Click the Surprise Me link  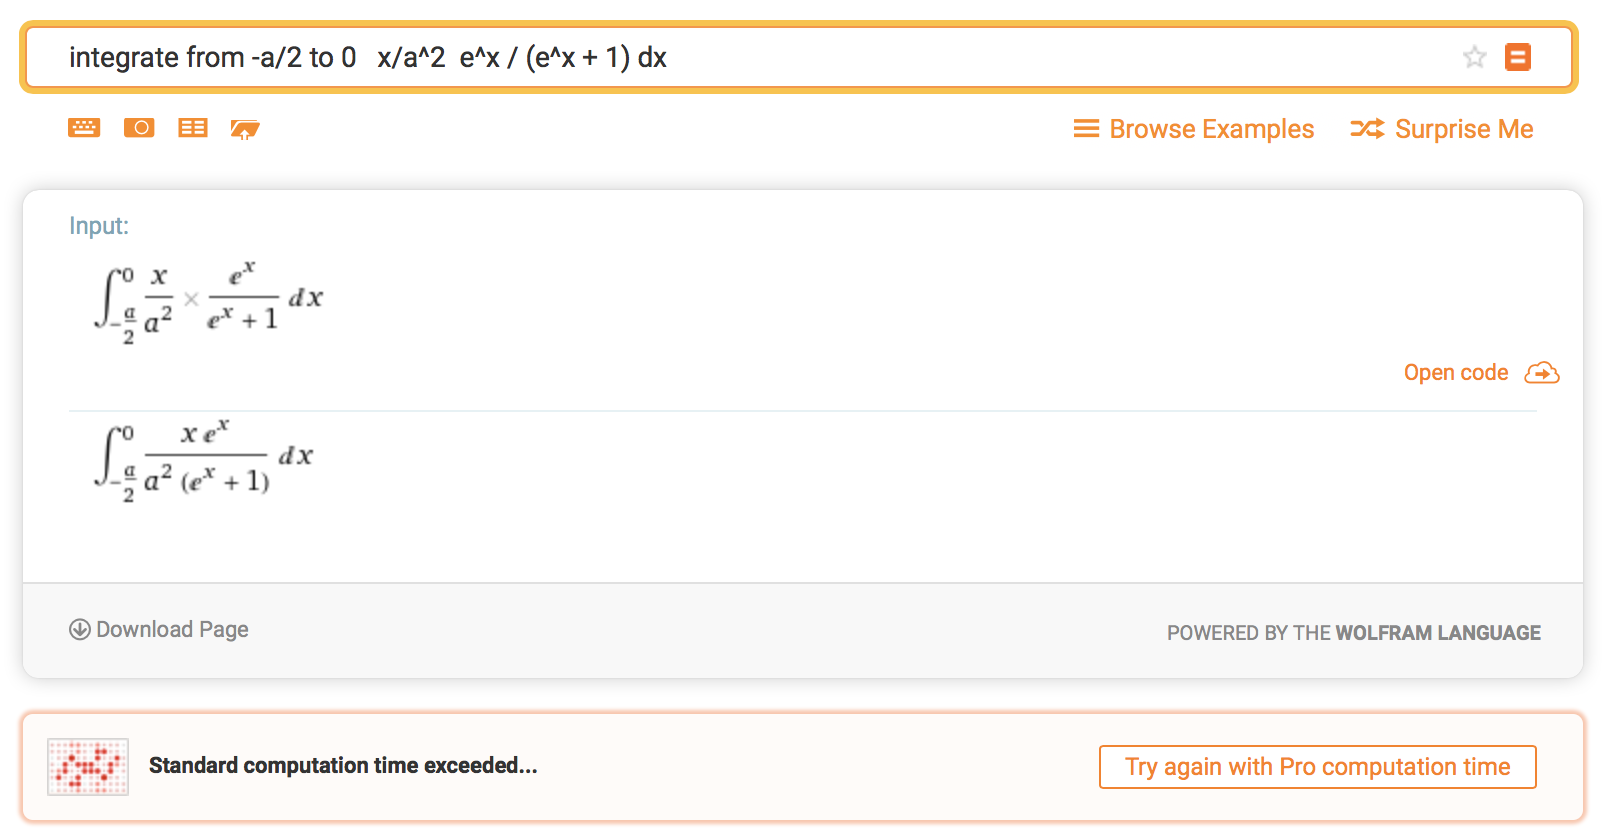pos(1464,129)
